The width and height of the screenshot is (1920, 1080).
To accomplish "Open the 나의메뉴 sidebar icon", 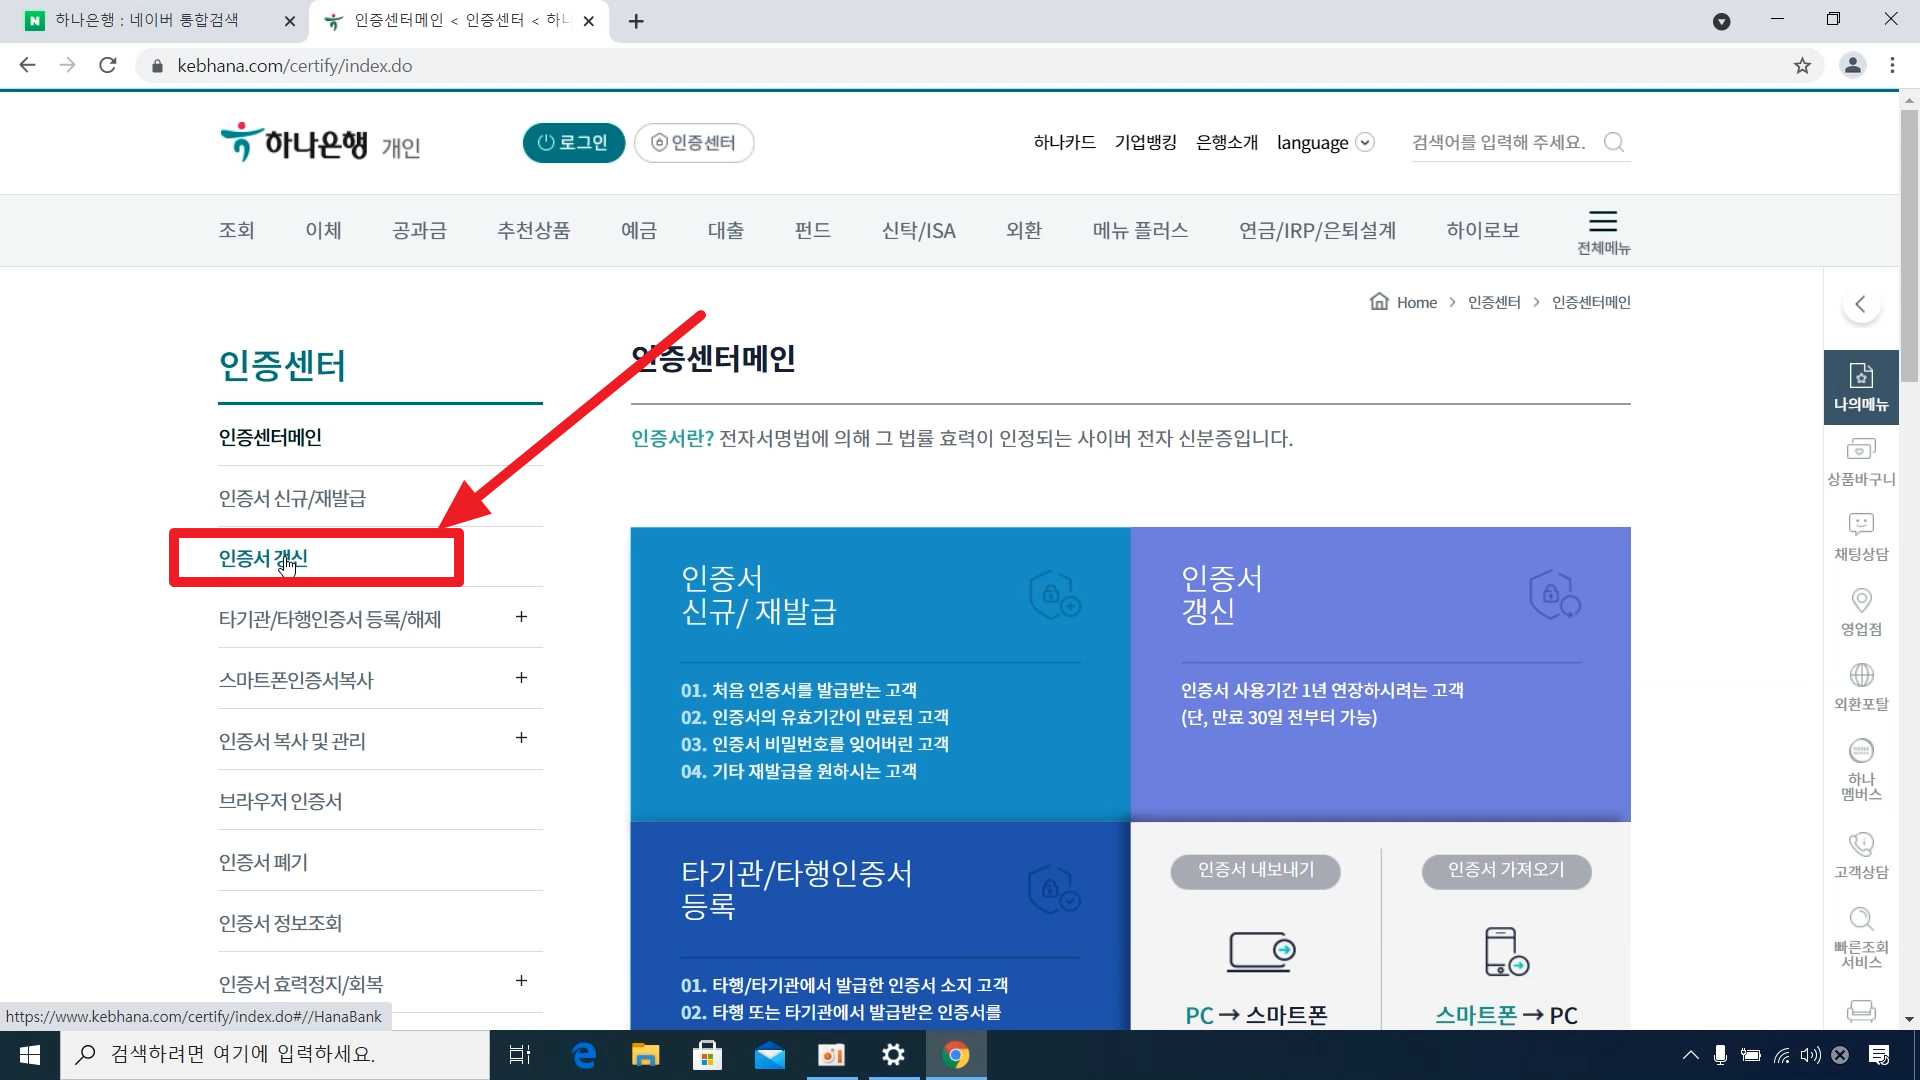I will coord(1860,386).
